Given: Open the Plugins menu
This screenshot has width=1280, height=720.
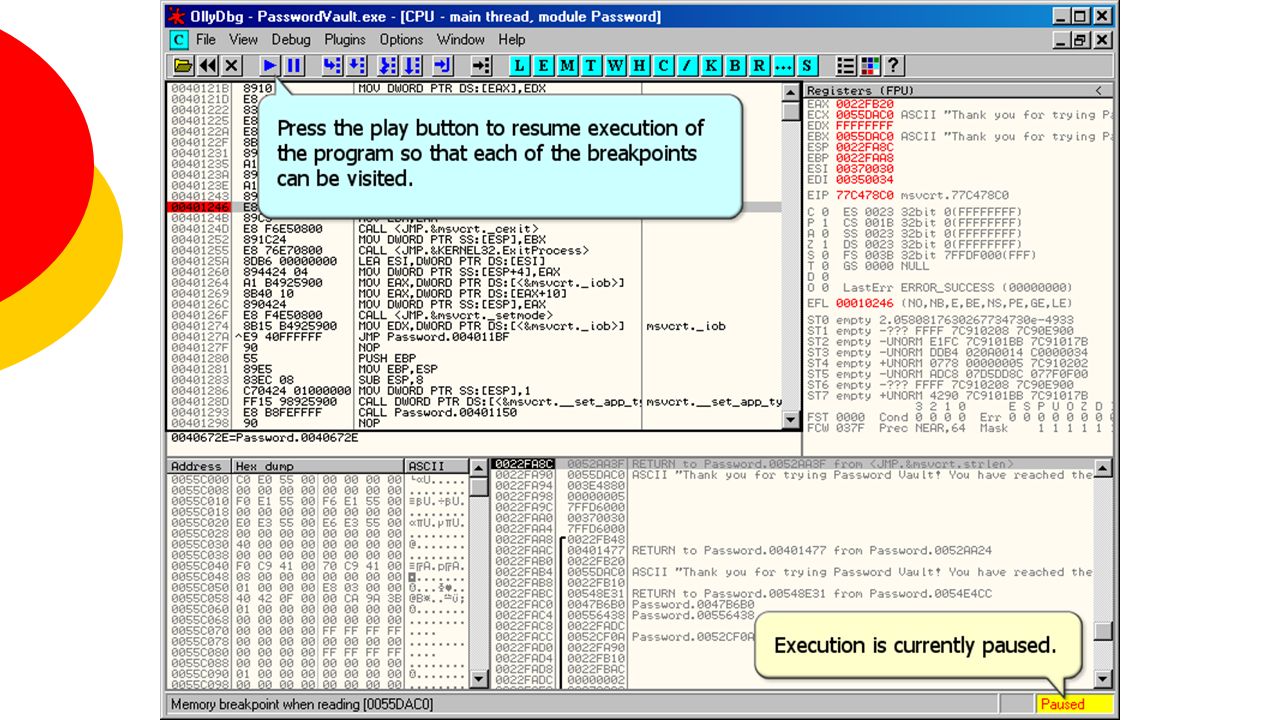Looking at the screenshot, I should 345,40.
